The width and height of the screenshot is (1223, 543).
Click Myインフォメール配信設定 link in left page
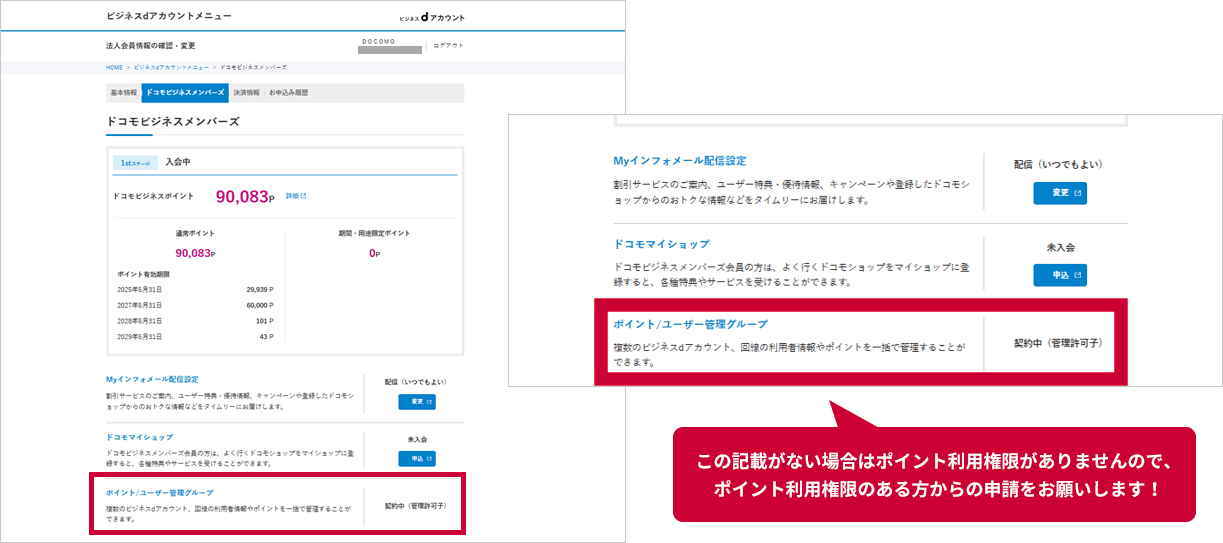point(152,380)
